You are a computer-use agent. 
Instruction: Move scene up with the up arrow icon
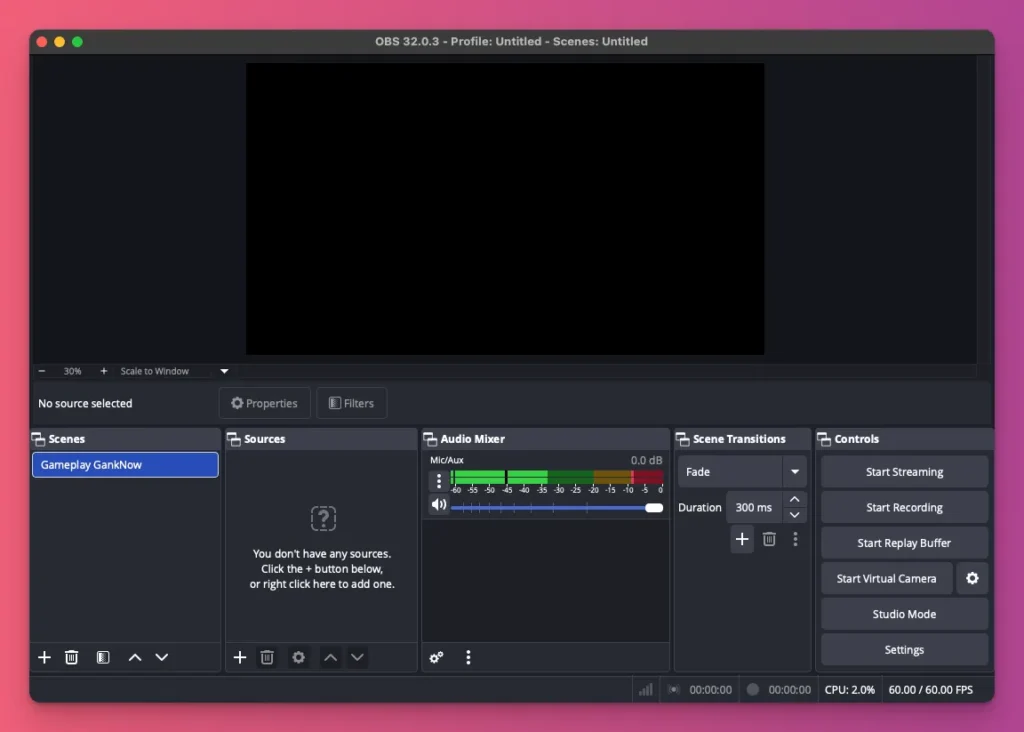click(x=135, y=657)
